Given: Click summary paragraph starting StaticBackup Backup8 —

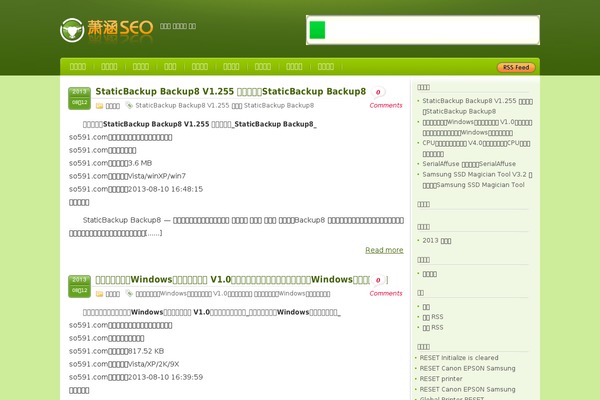Looking at the screenshot, I should click(x=236, y=227).
